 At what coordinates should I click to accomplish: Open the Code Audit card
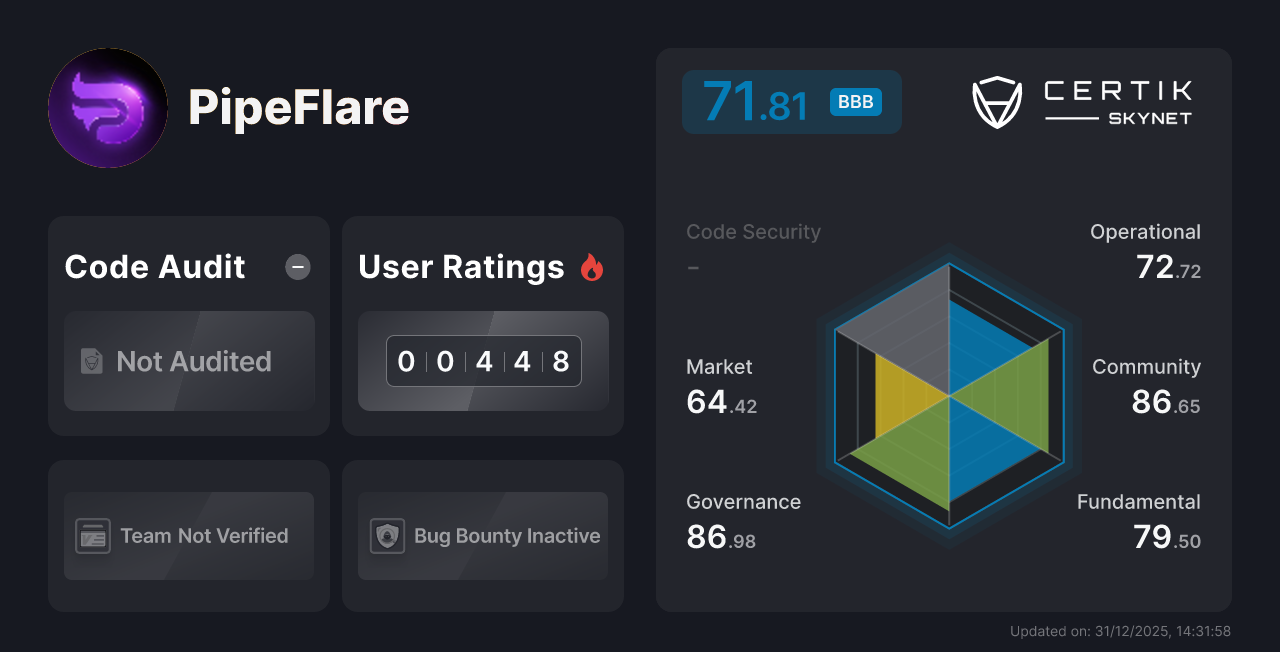point(188,325)
